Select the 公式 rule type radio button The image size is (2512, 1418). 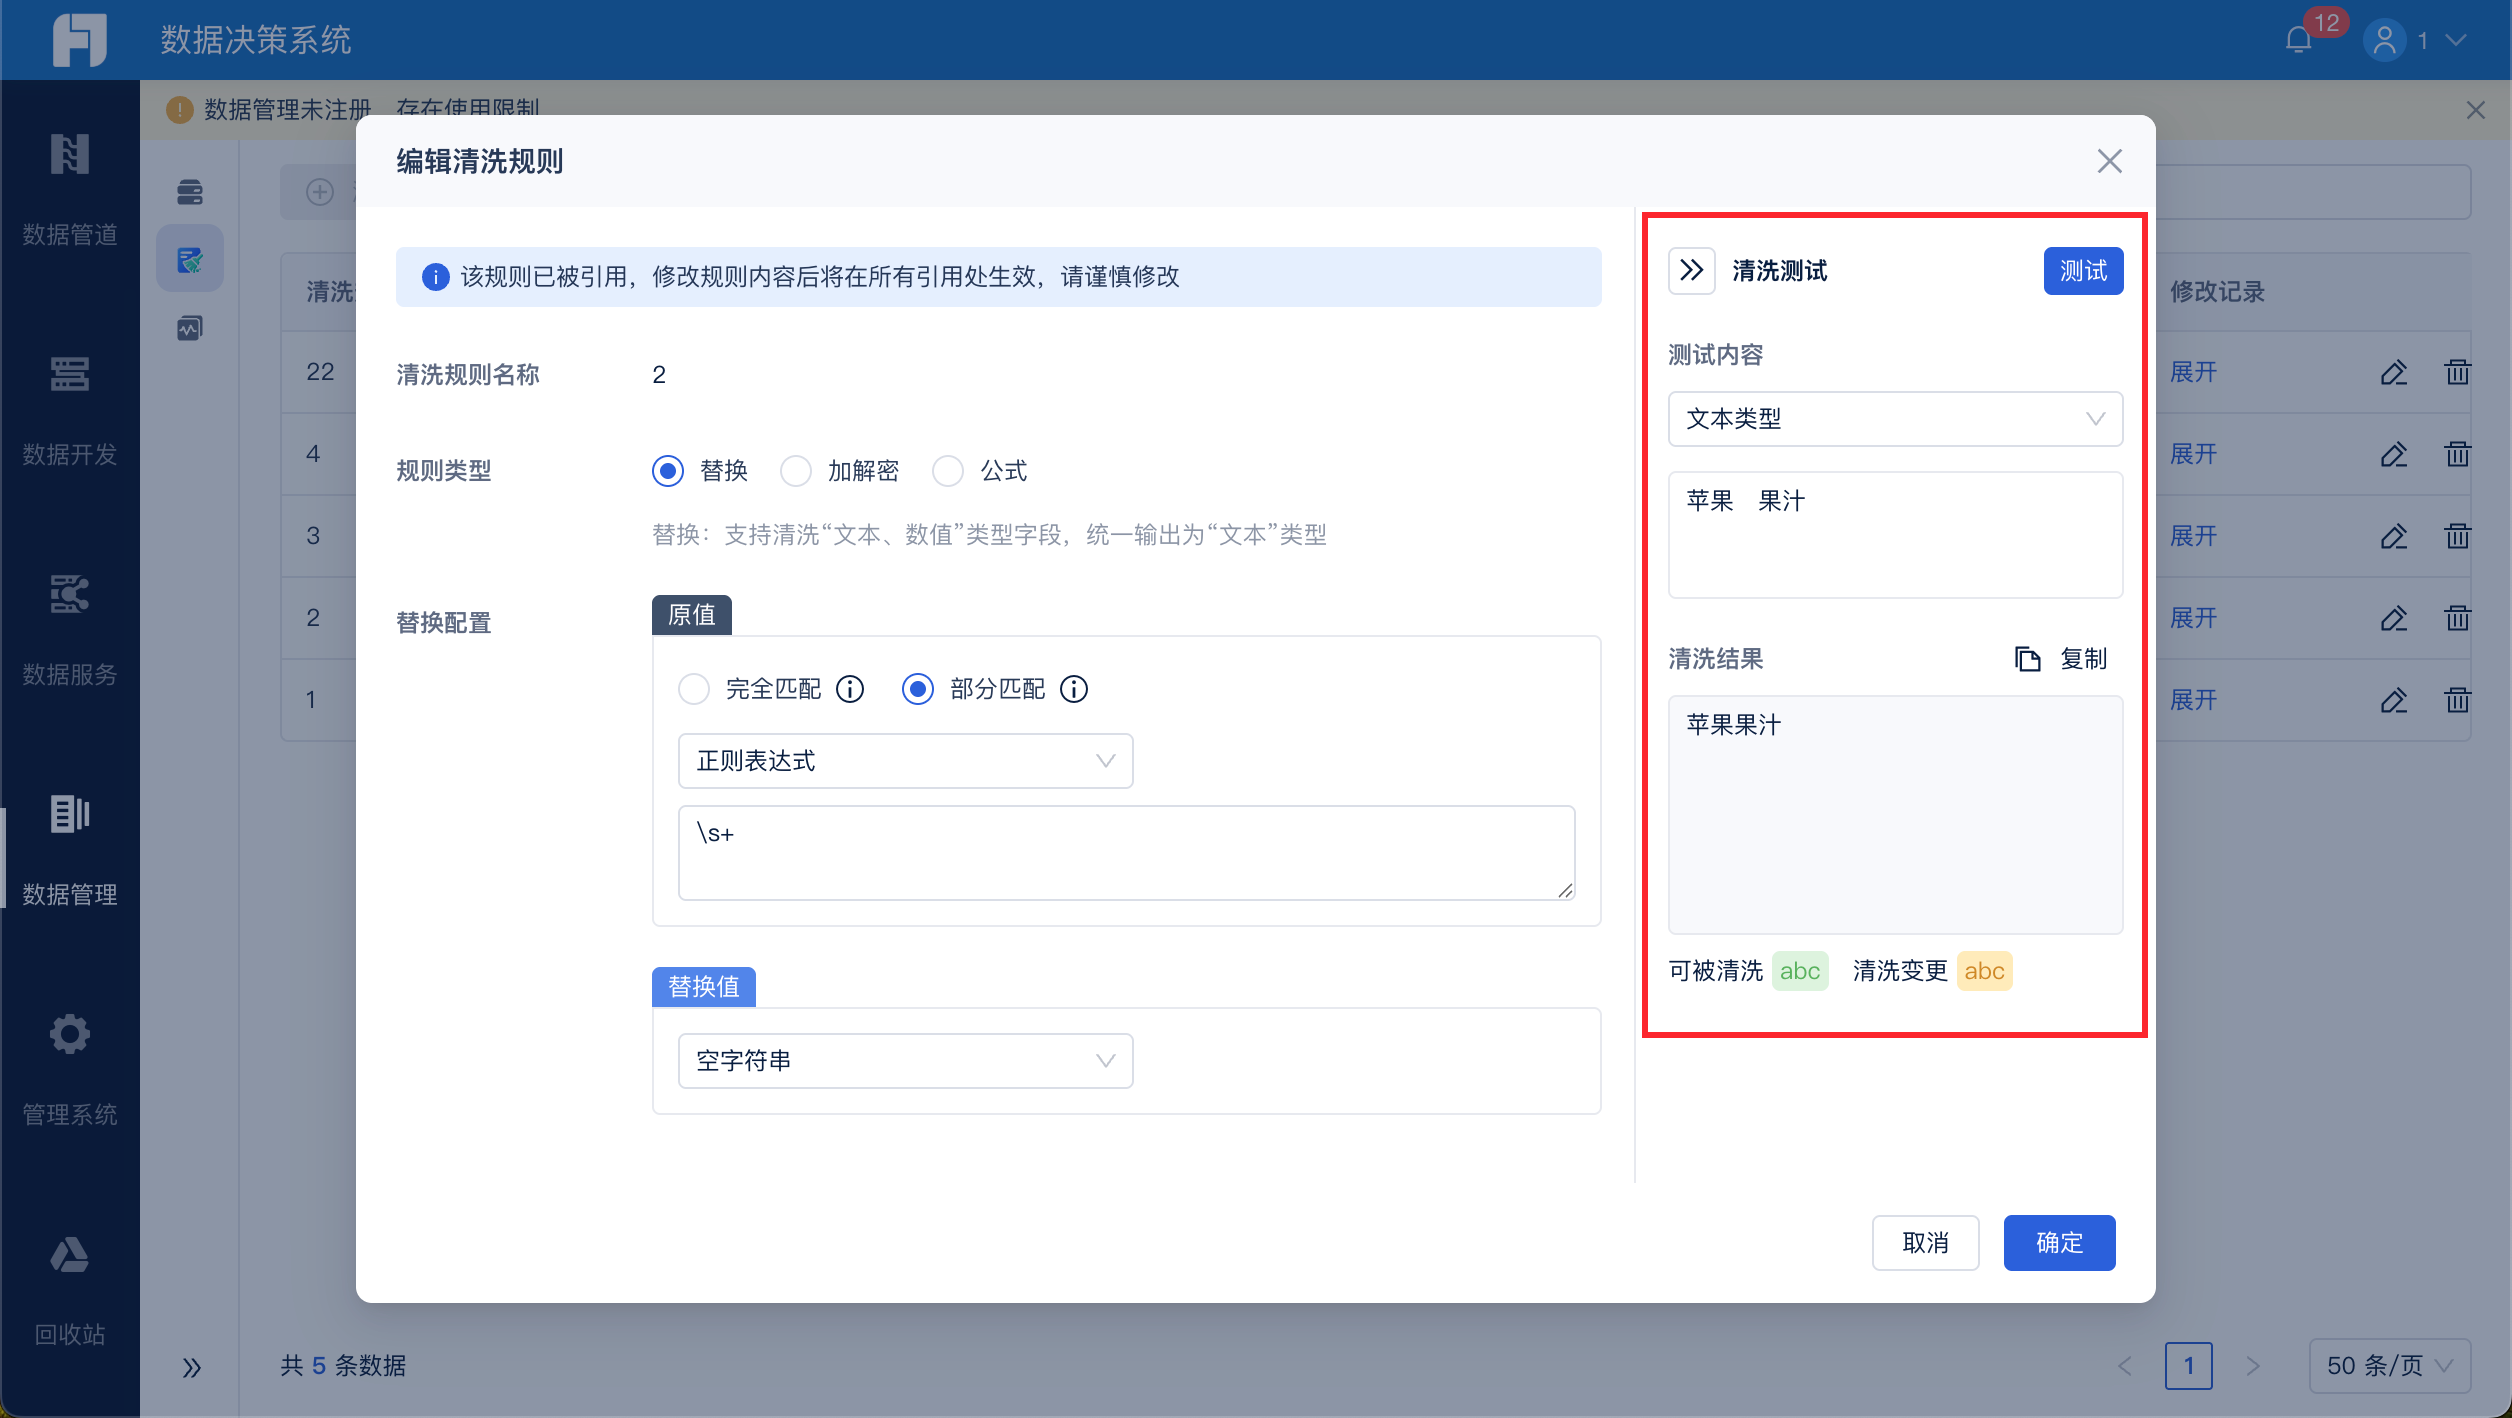(948, 471)
